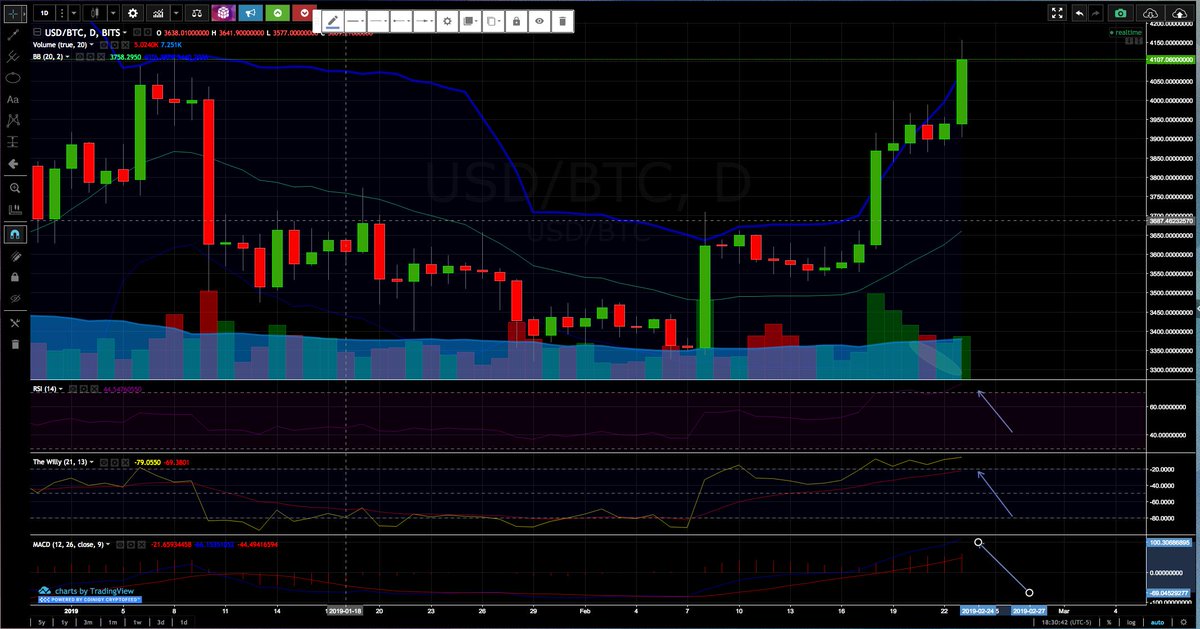This screenshot has height=629, width=1200.
Task: Toggle percent scale button
Action: pyautogui.click(x=1108, y=622)
